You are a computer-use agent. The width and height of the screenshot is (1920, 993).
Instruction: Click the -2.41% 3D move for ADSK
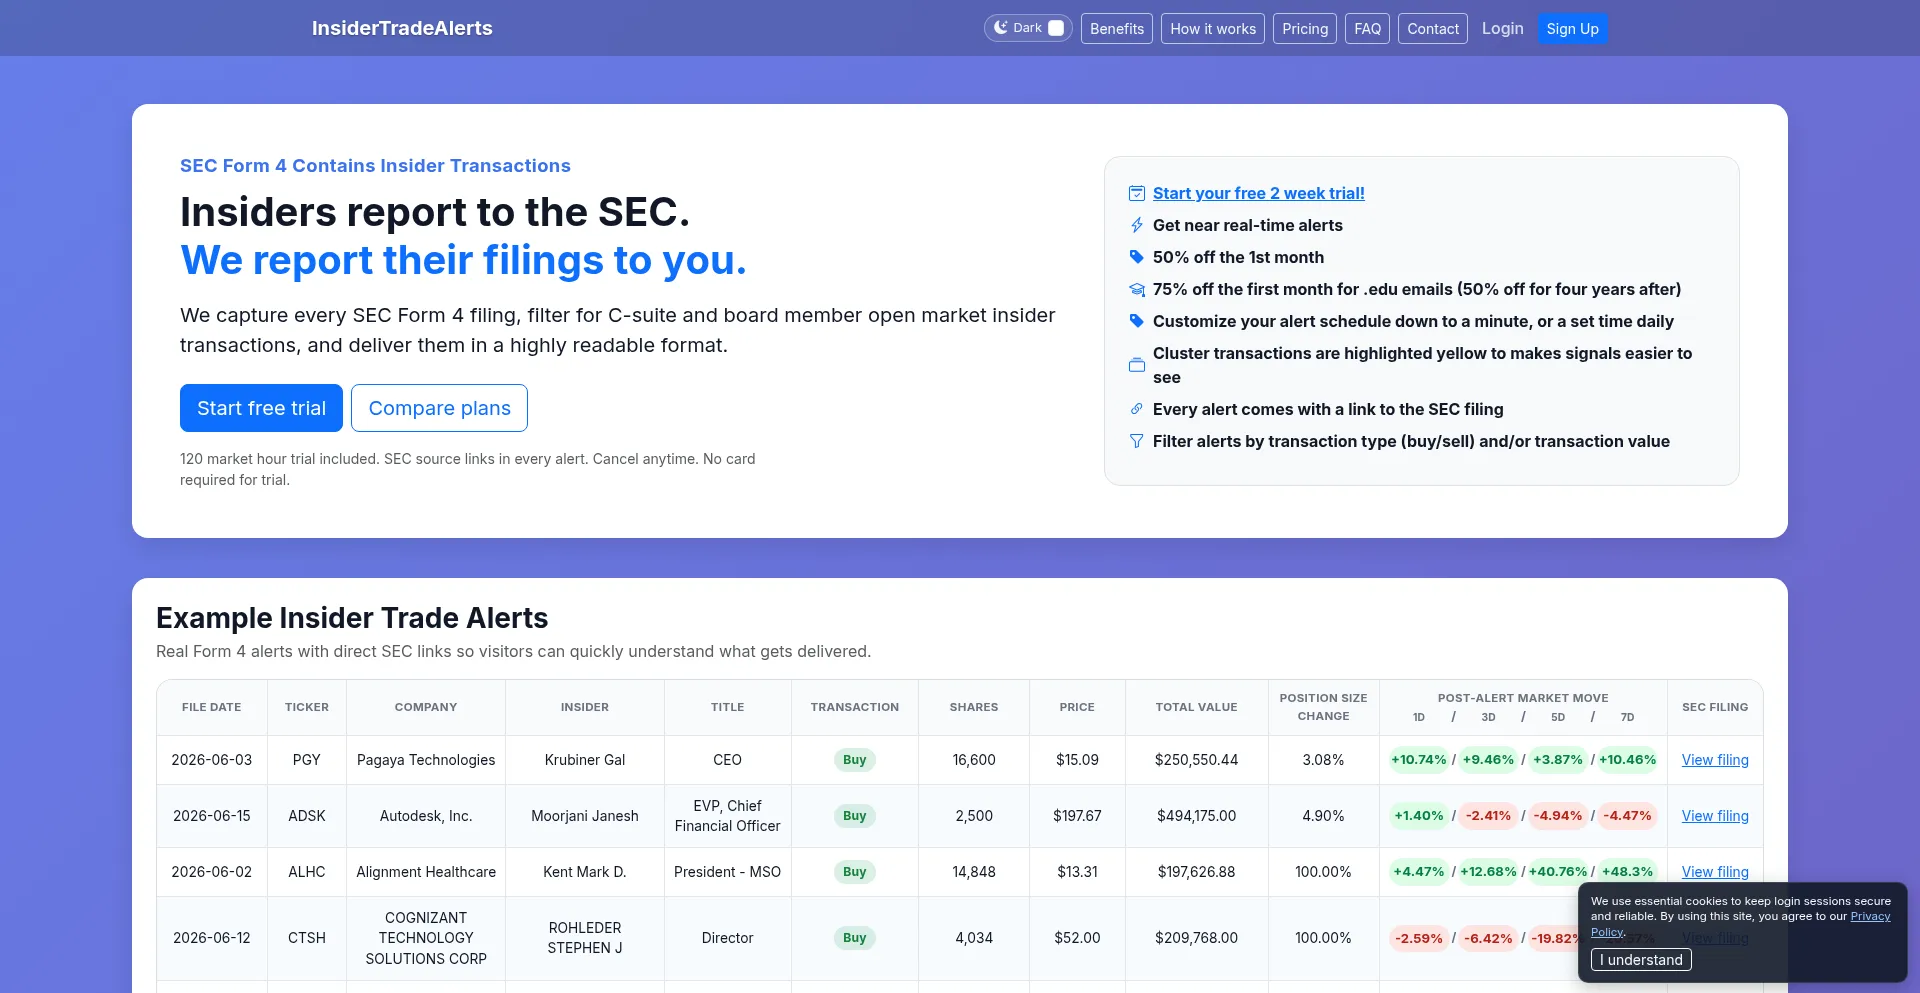pyautogui.click(x=1488, y=816)
